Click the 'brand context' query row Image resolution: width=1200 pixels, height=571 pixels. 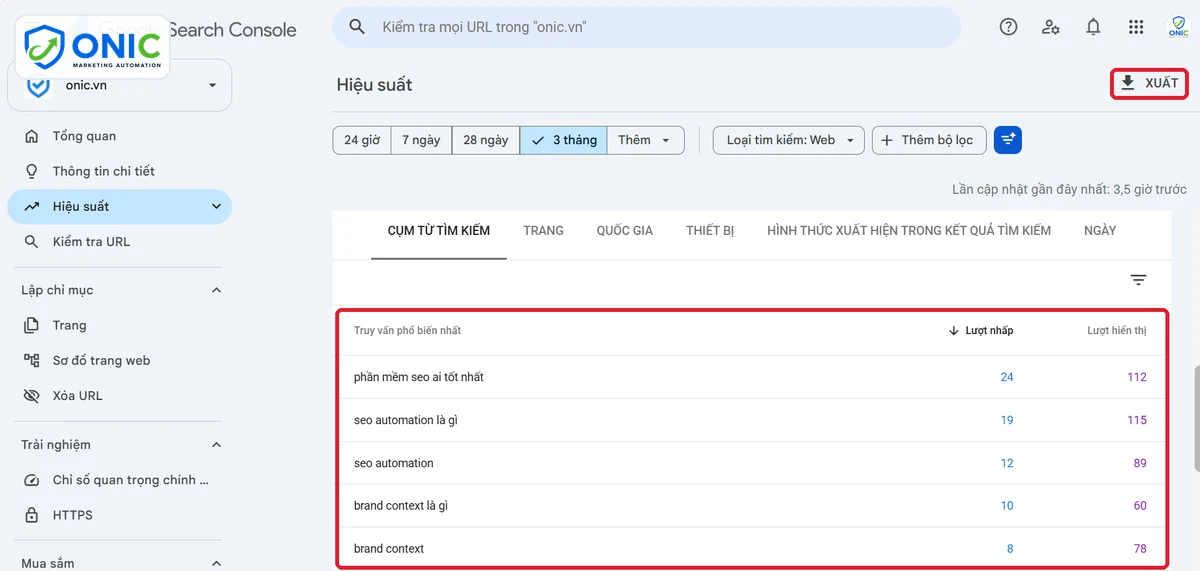[x=750, y=549]
